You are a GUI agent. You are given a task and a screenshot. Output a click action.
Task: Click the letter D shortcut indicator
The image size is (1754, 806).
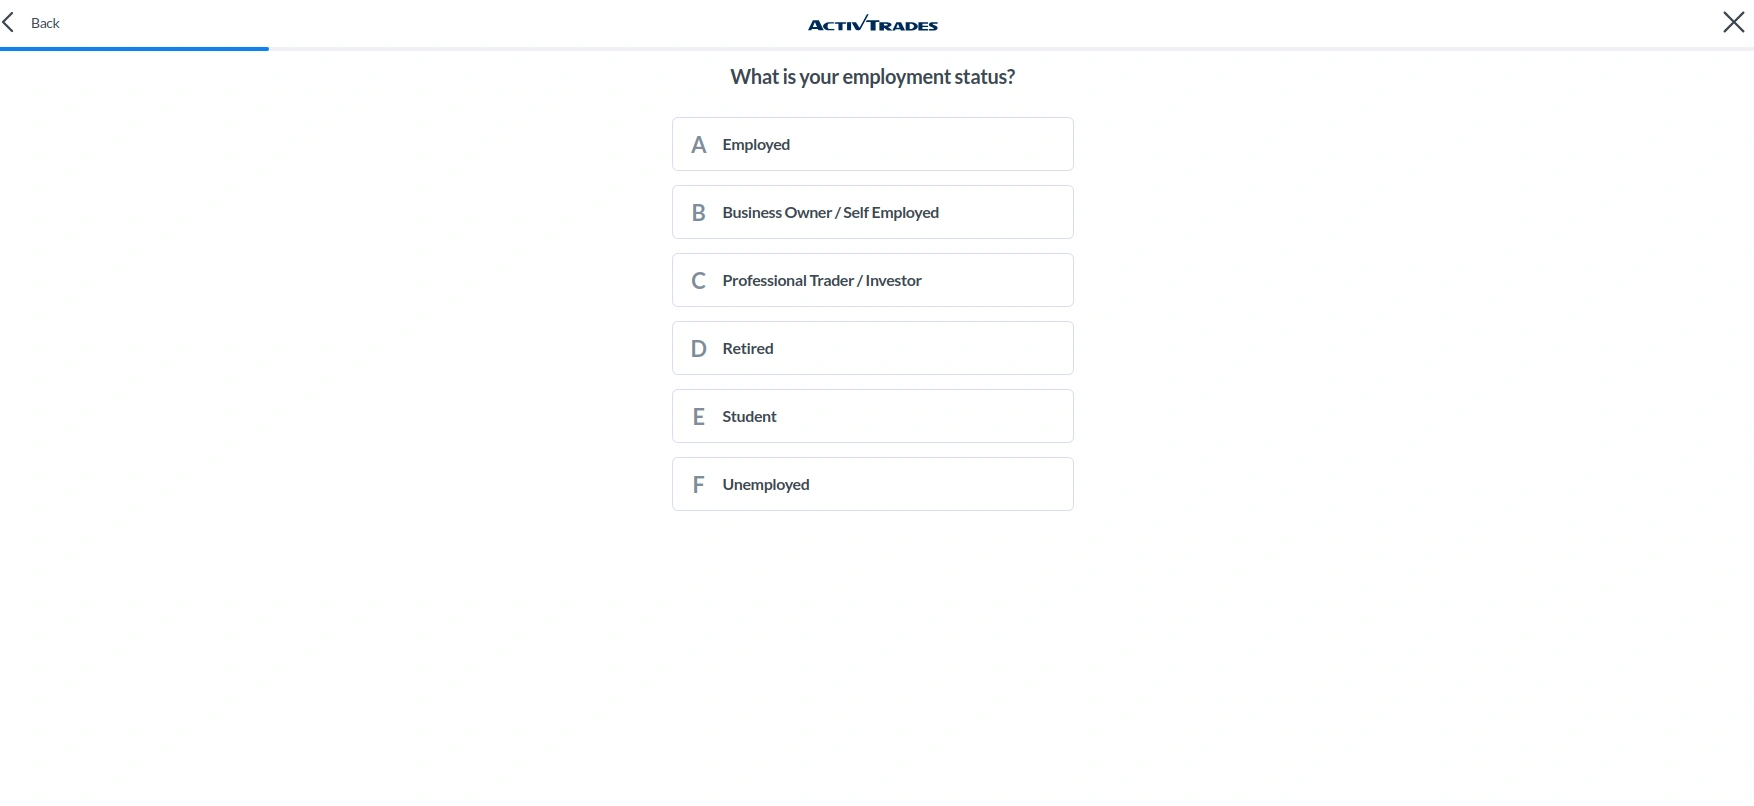pos(699,348)
